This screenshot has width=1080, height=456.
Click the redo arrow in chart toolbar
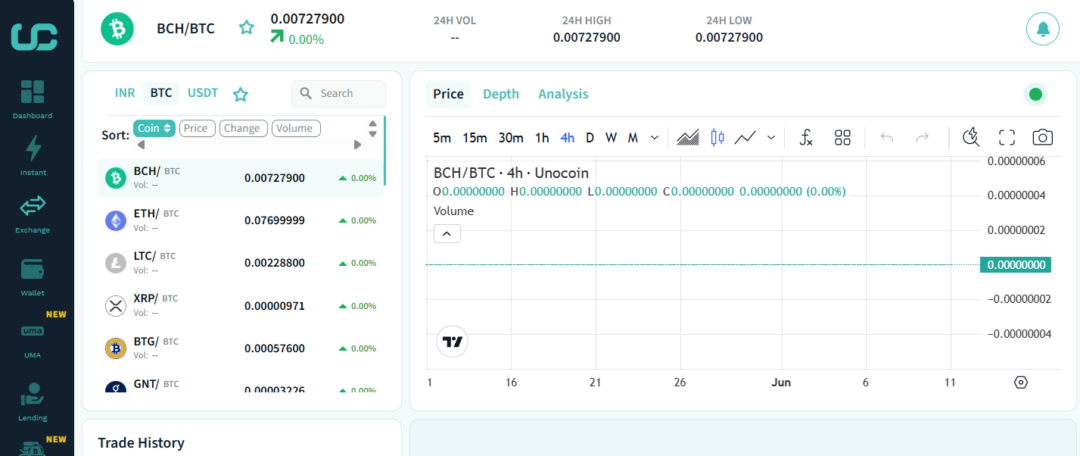click(x=922, y=138)
